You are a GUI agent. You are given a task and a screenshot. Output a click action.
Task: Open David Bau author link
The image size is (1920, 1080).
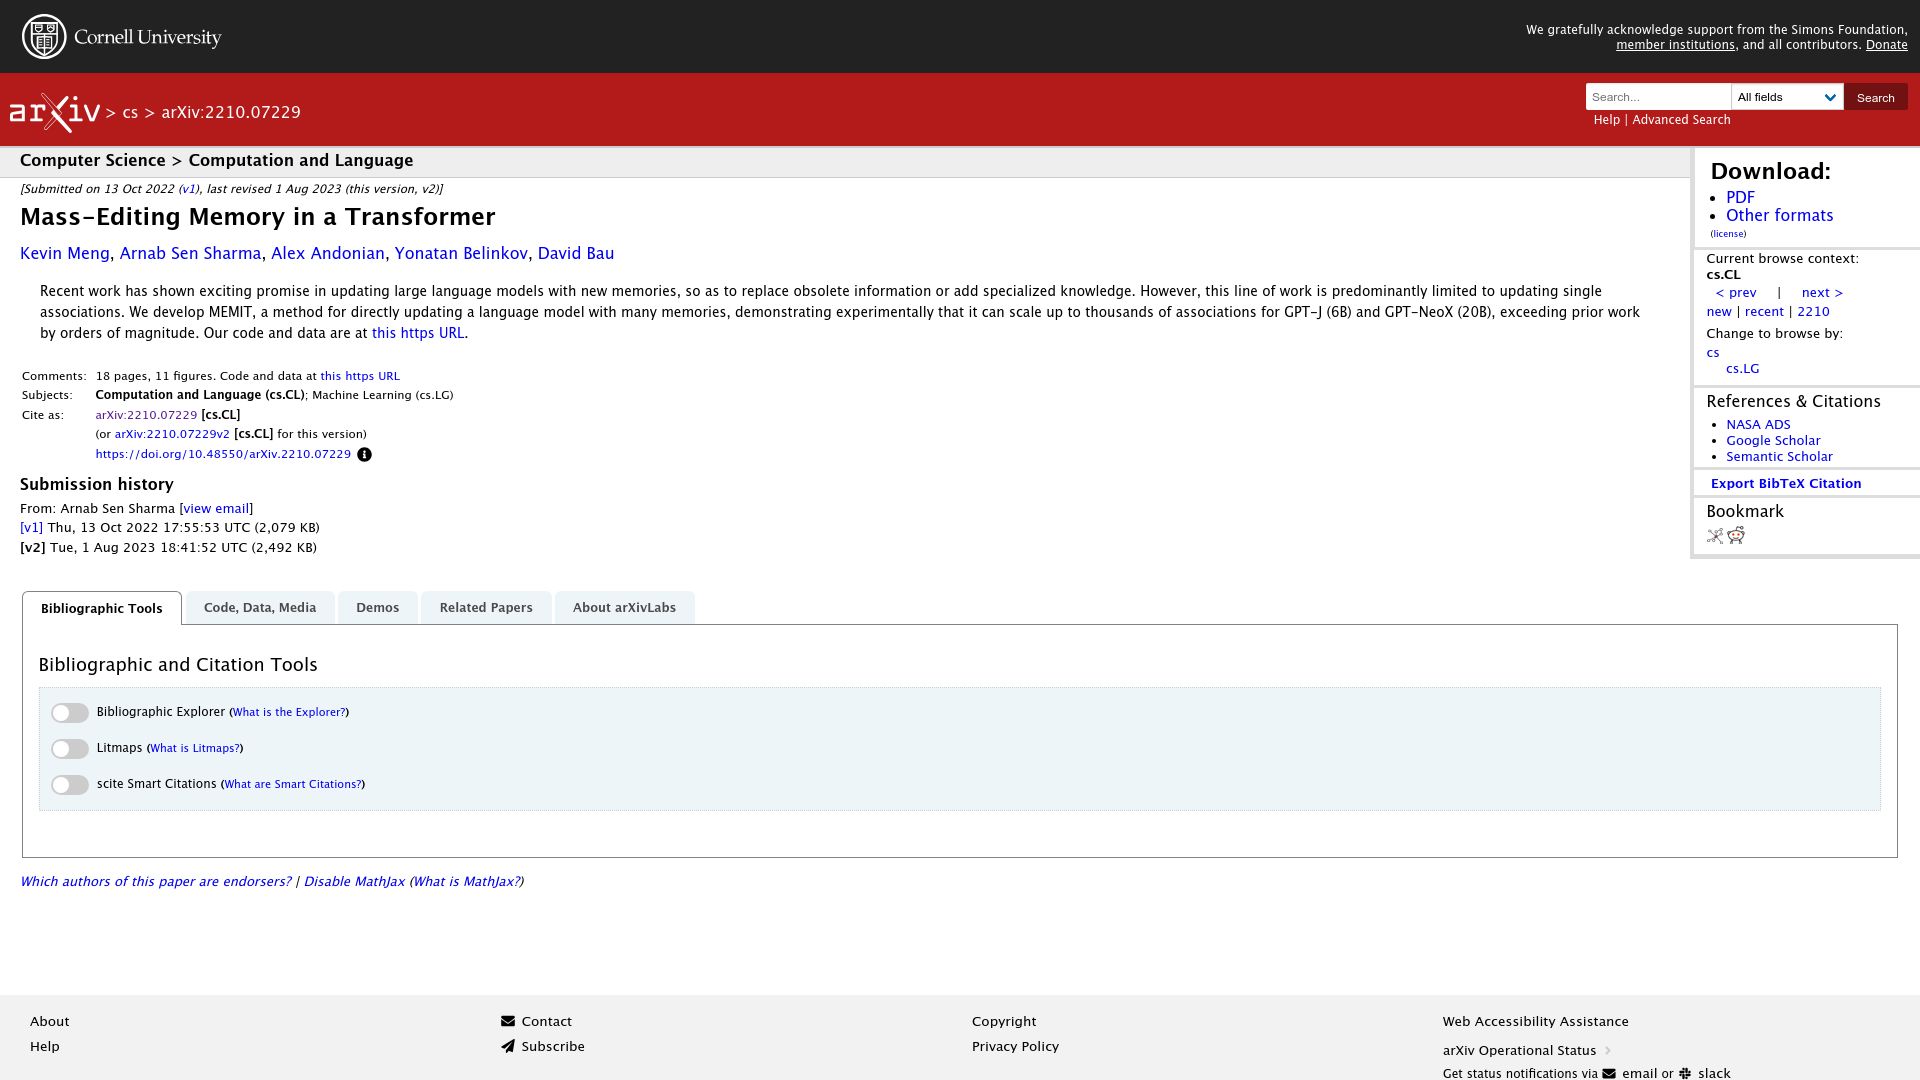(x=576, y=254)
